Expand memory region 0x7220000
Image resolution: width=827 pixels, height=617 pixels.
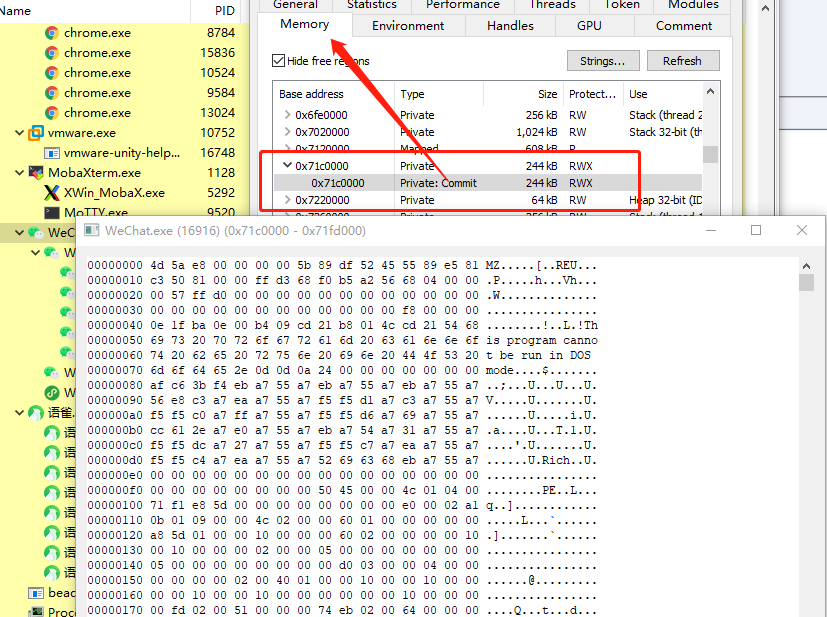pyautogui.click(x=287, y=199)
